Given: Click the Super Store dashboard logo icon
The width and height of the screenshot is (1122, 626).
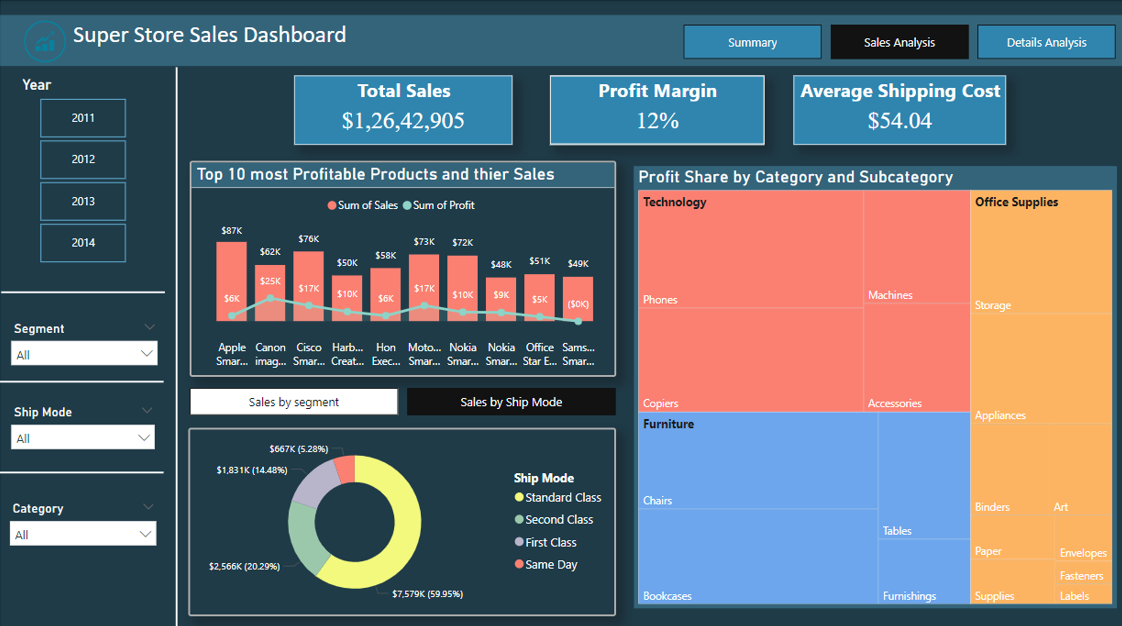Looking at the screenshot, I should (x=45, y=40).
